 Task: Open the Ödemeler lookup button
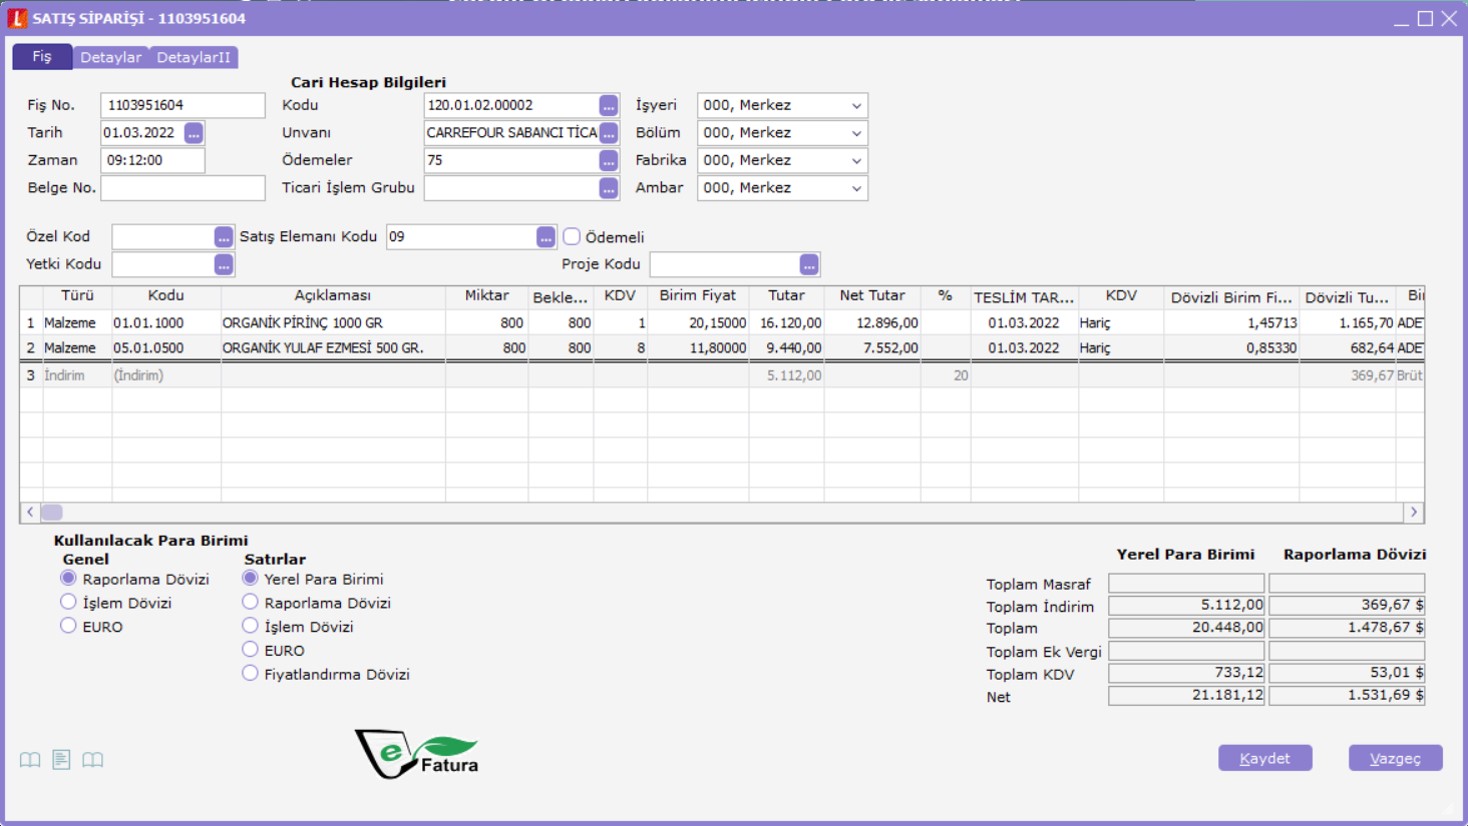[608, 161]
